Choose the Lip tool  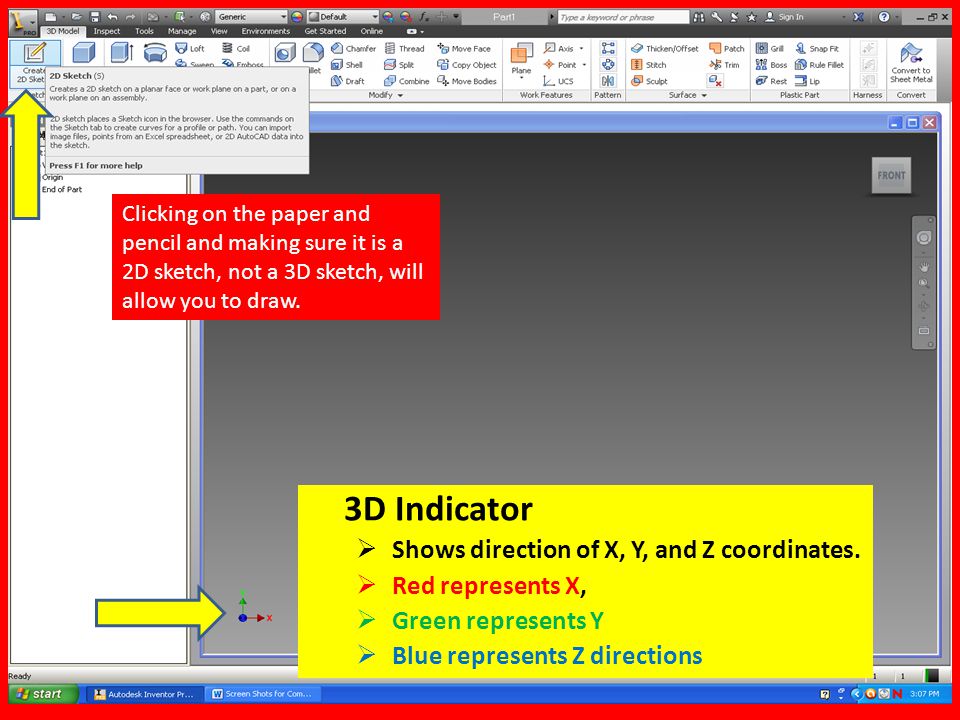pyautogui.click(x=808, y=81)
